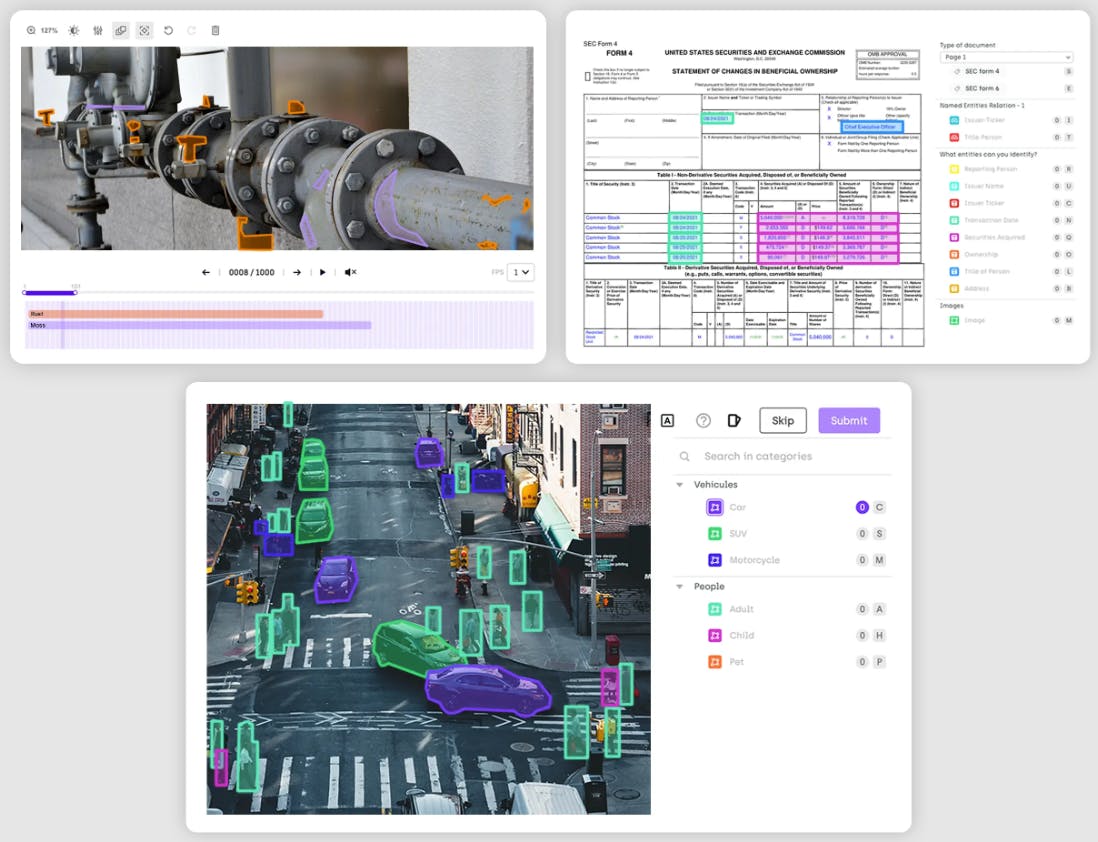Click the SEC Form 4 page thumbnail title
Viewport: 1098px width, 842px height.
(x=600, y=43)
